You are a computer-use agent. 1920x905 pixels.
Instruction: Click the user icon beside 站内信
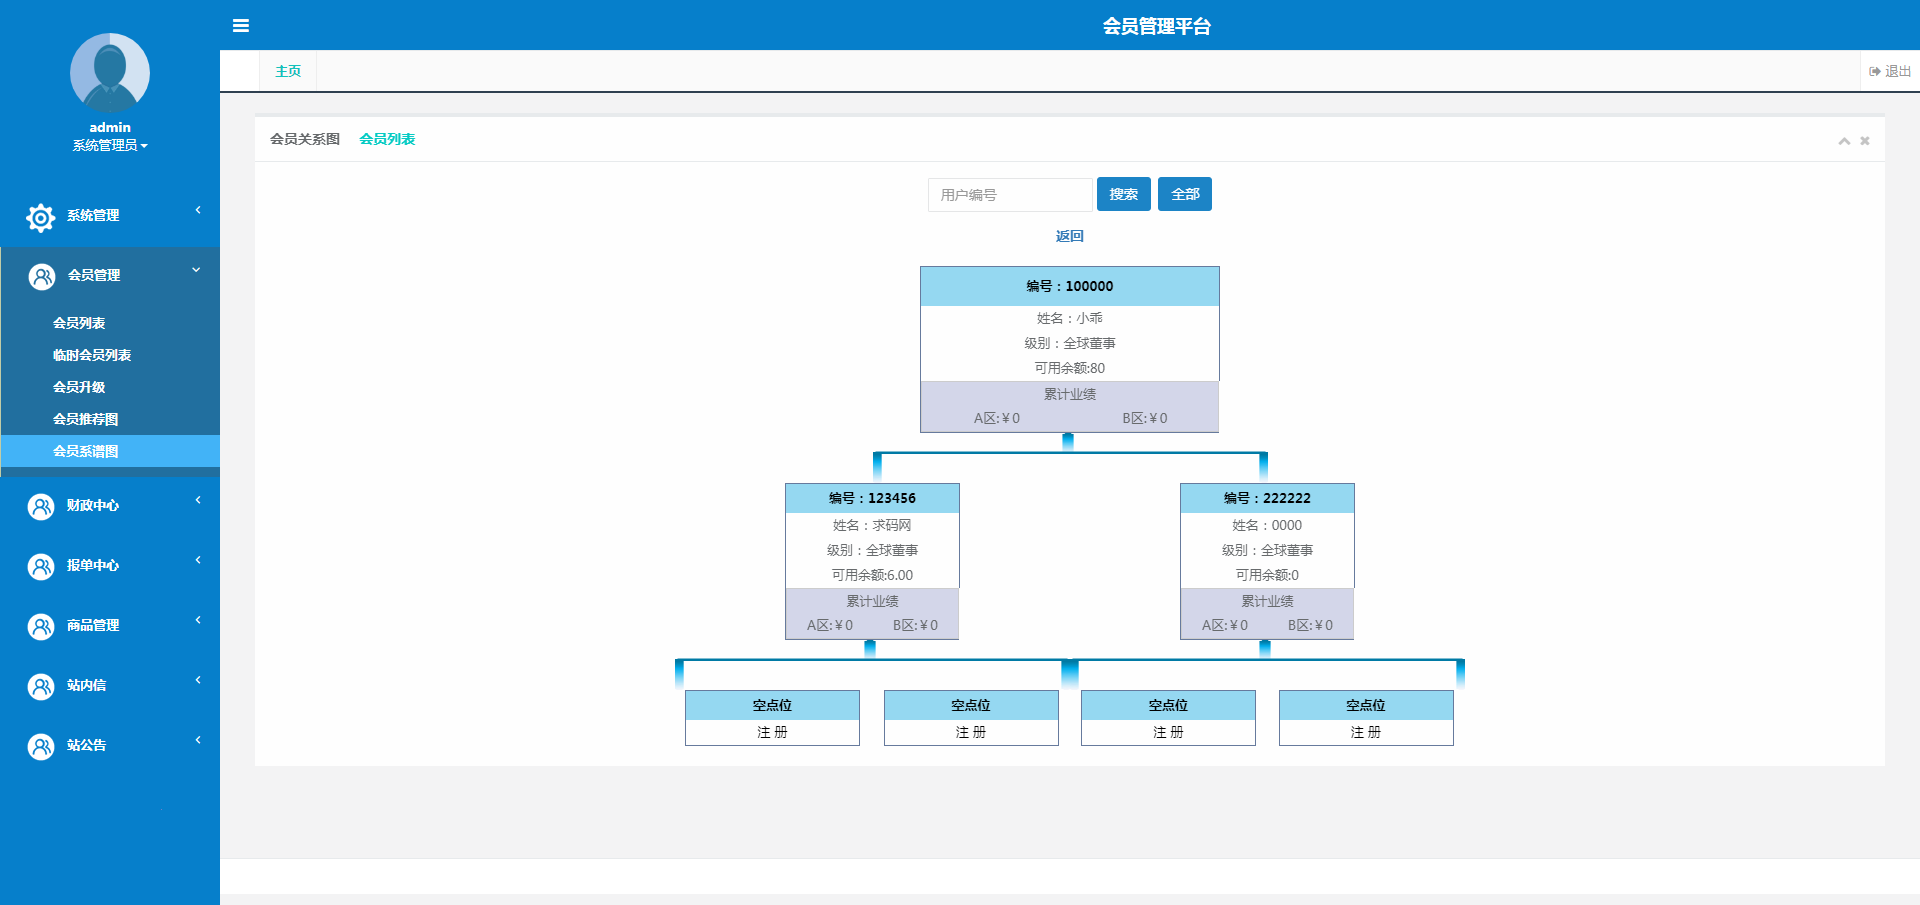tap(41, 687)
